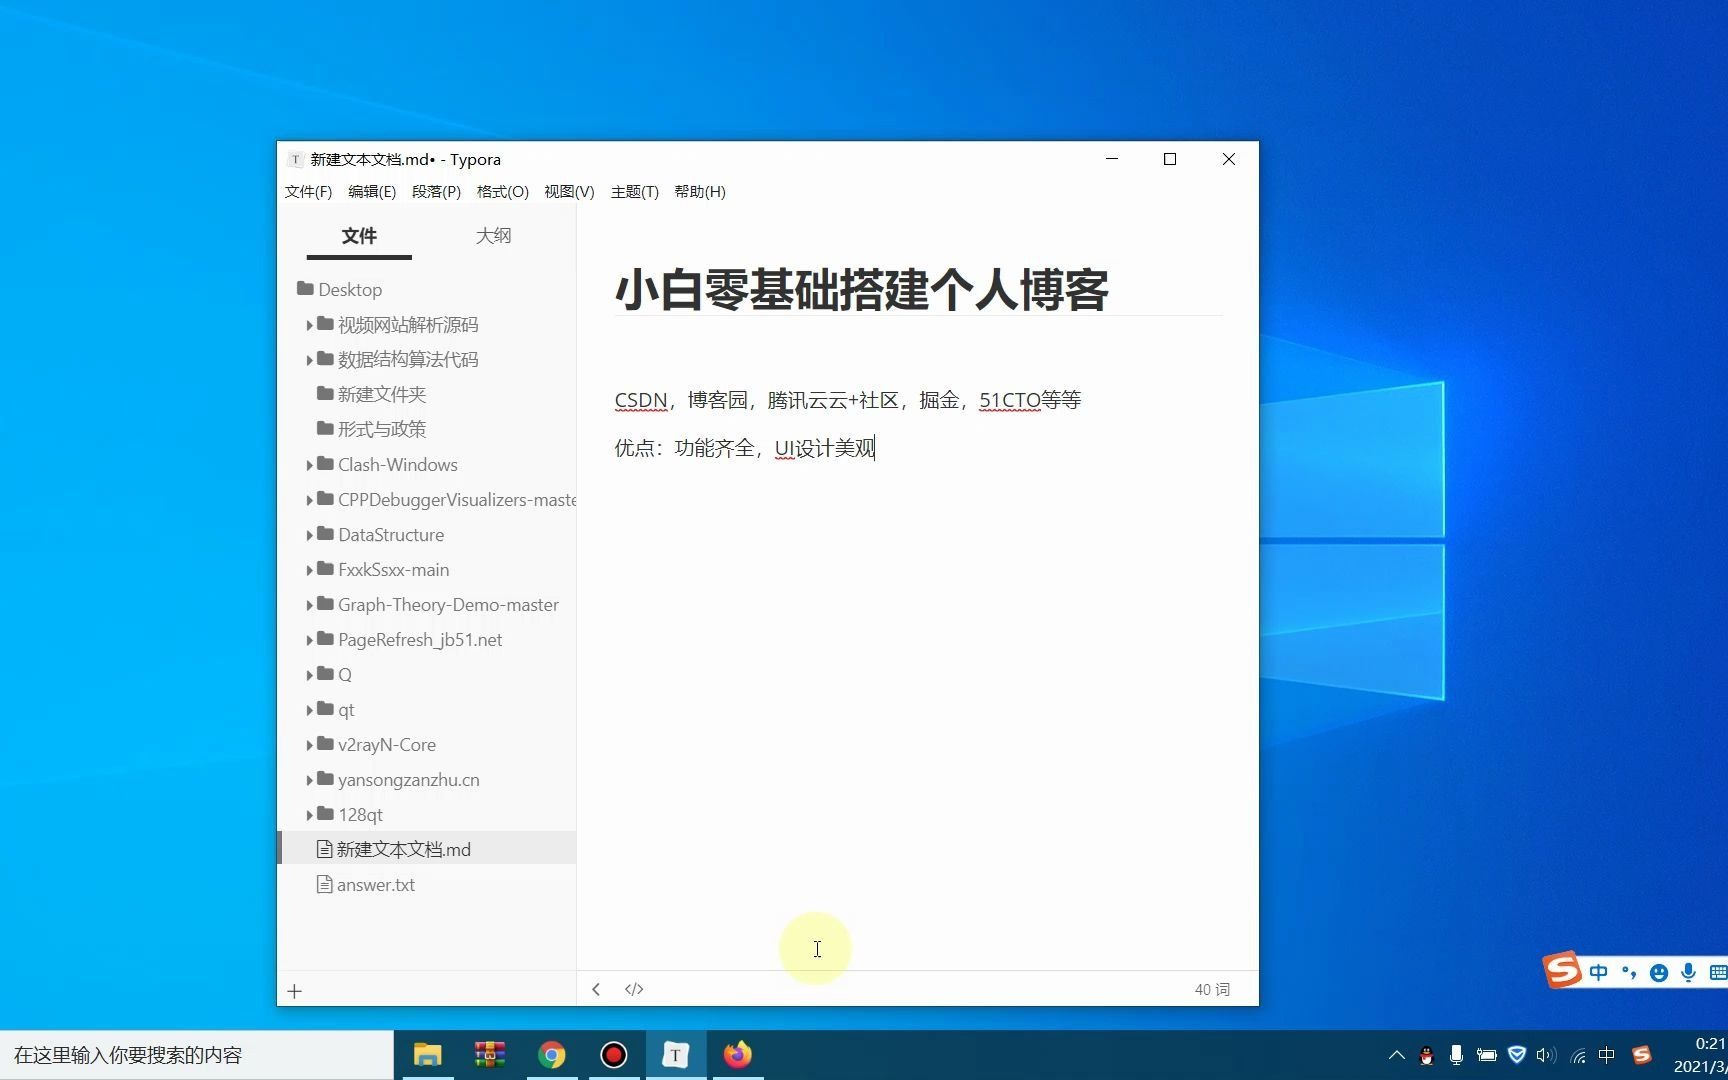The width and height of the screenshot is (1728, 1080).
Task: Click the back chevron in Typora status bar
Action: (x=596, y=989)
